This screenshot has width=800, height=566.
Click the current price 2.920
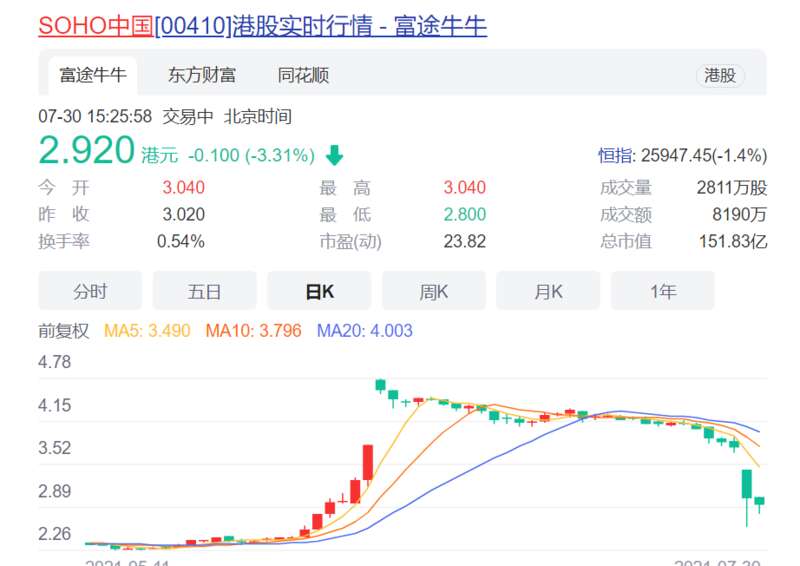click(x=86, y=151)
